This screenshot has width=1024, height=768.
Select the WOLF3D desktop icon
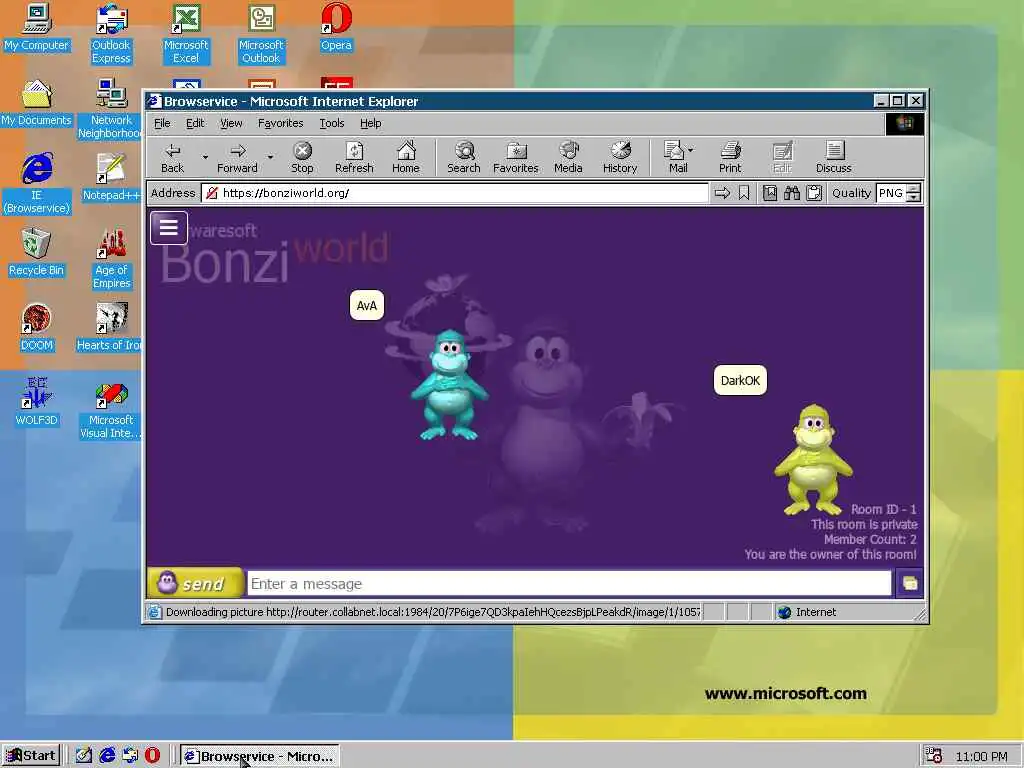pyautogui.click(x=37, y=402)
